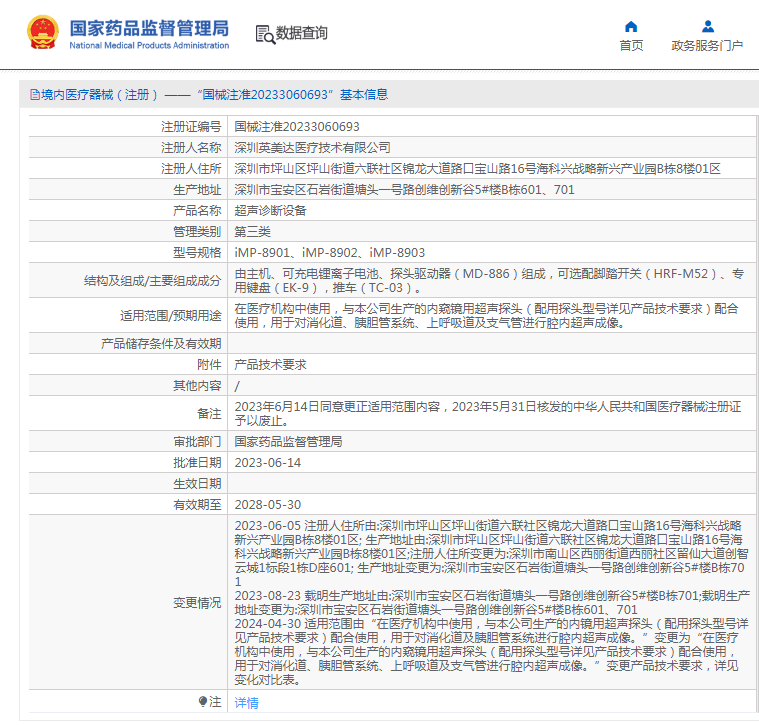
Task: Click the 变更情况 row label
Action: pos(197,602)
